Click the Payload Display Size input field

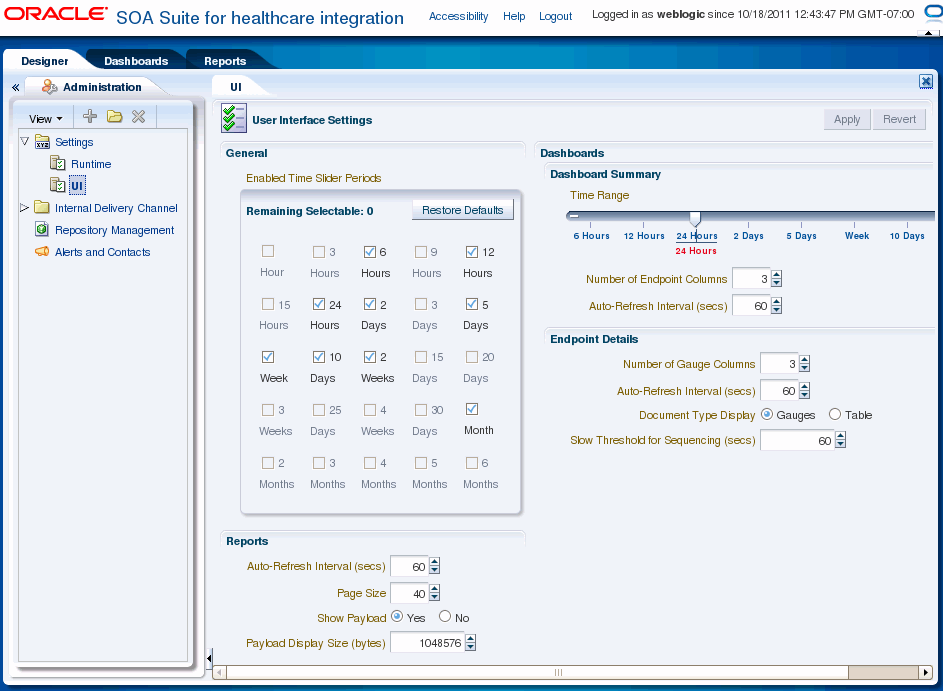(x=427, y=643)
